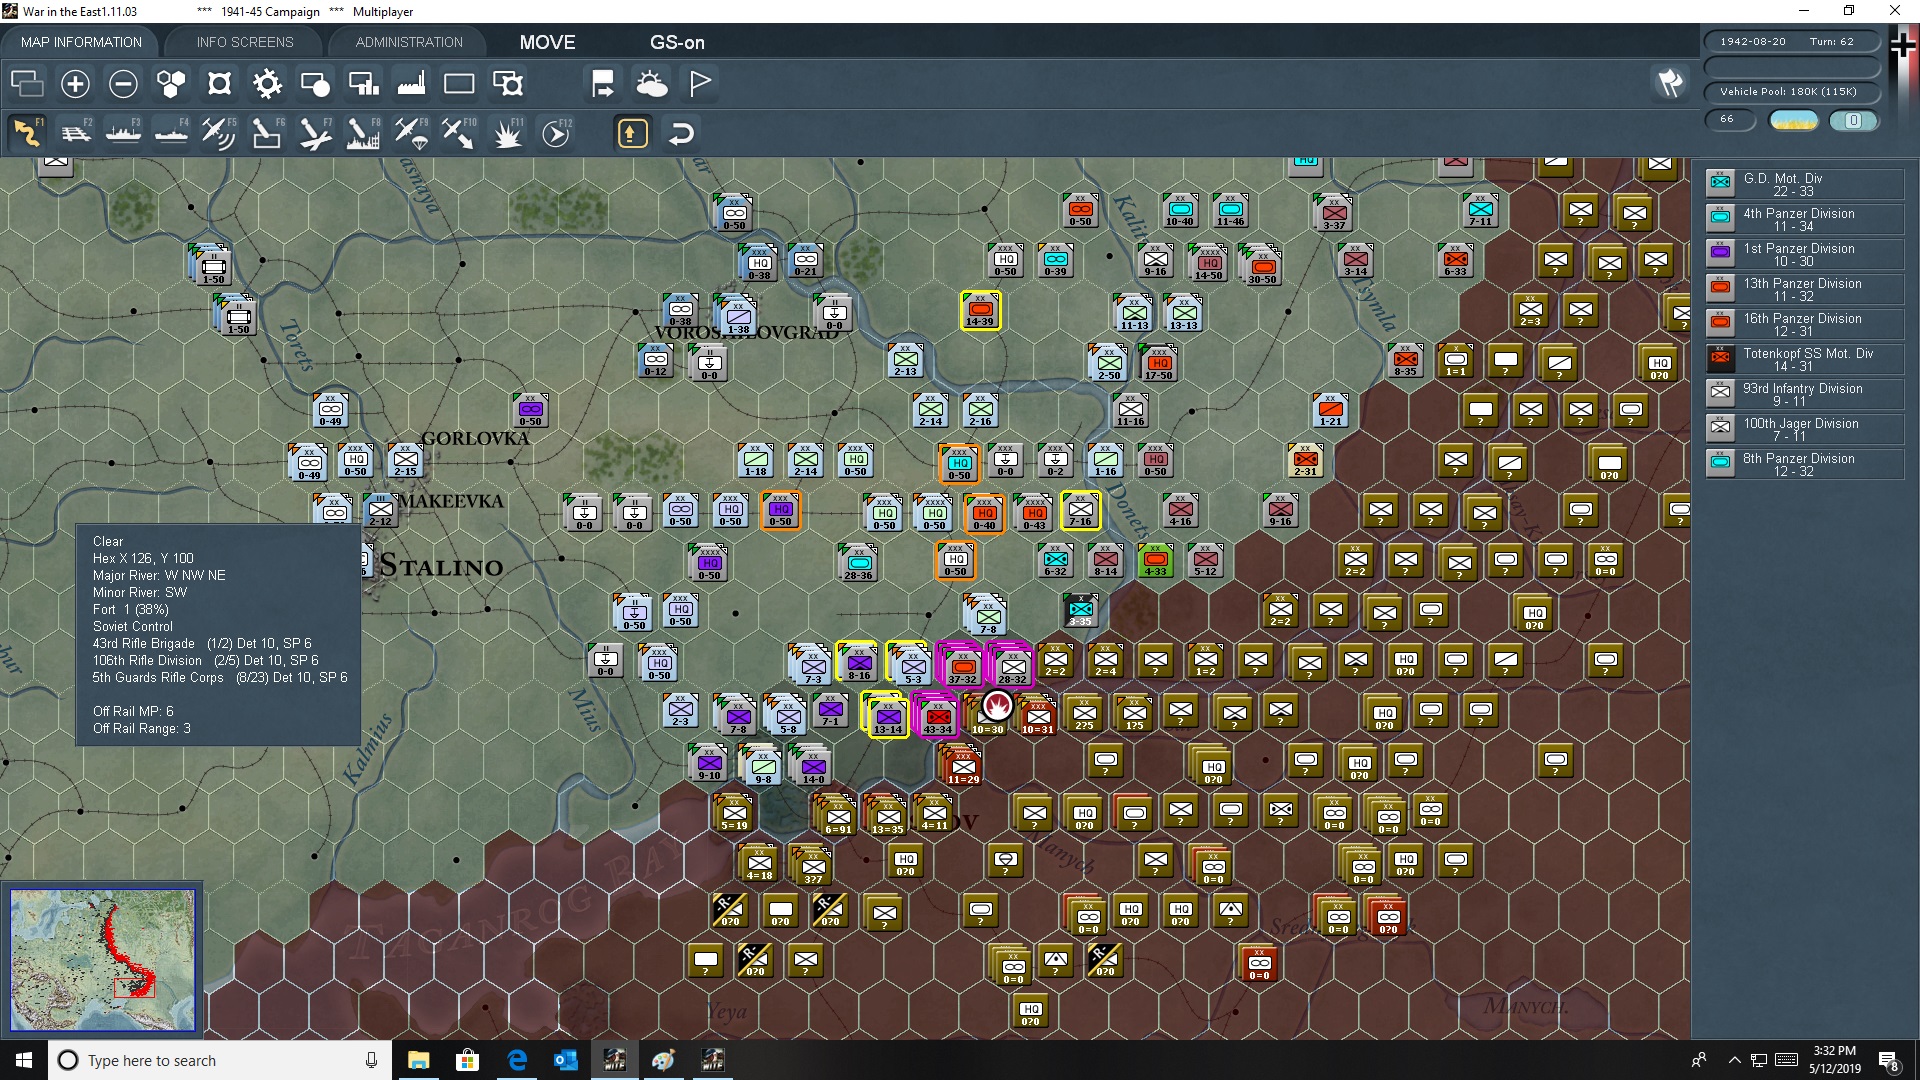Image resolution: width=1920 pixels, height=1080 pixels.
Task: Select 1st Panzer Division in unit list
Action: pyautogui.click(x=1804, y=254)
